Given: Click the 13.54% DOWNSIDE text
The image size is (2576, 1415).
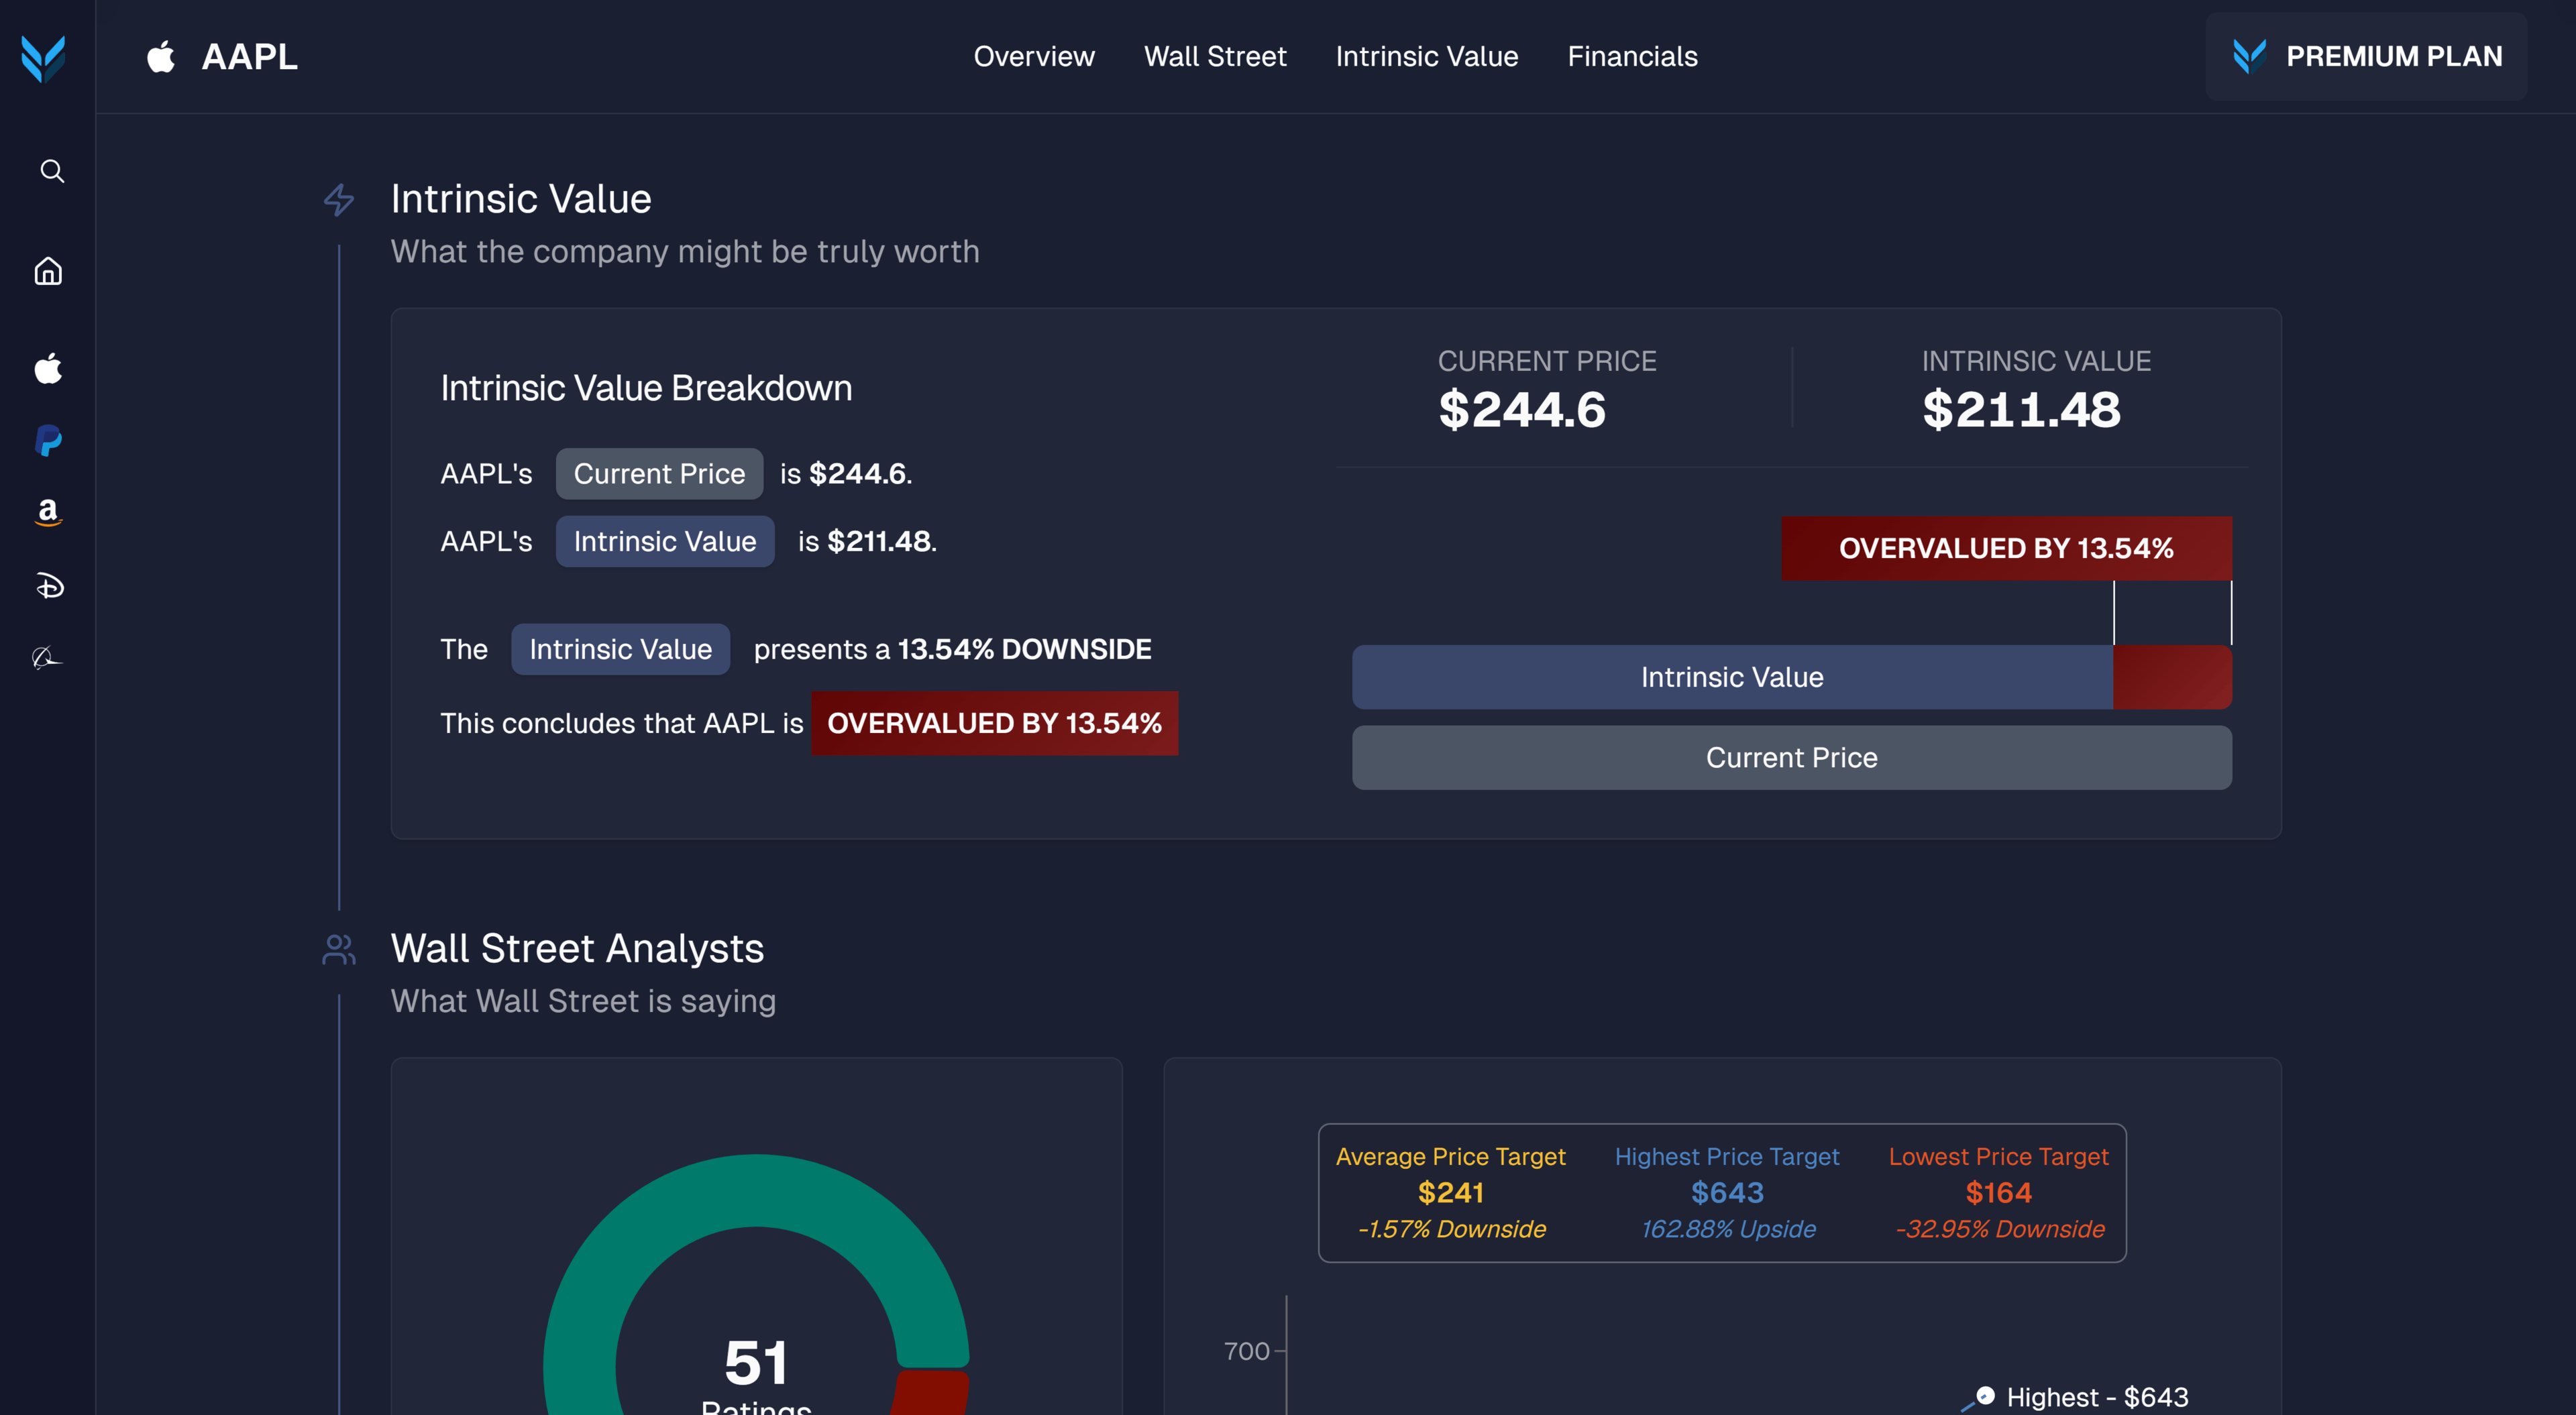Looking at the screenshot, I should pyautogui.click(x=1024, y=649).
